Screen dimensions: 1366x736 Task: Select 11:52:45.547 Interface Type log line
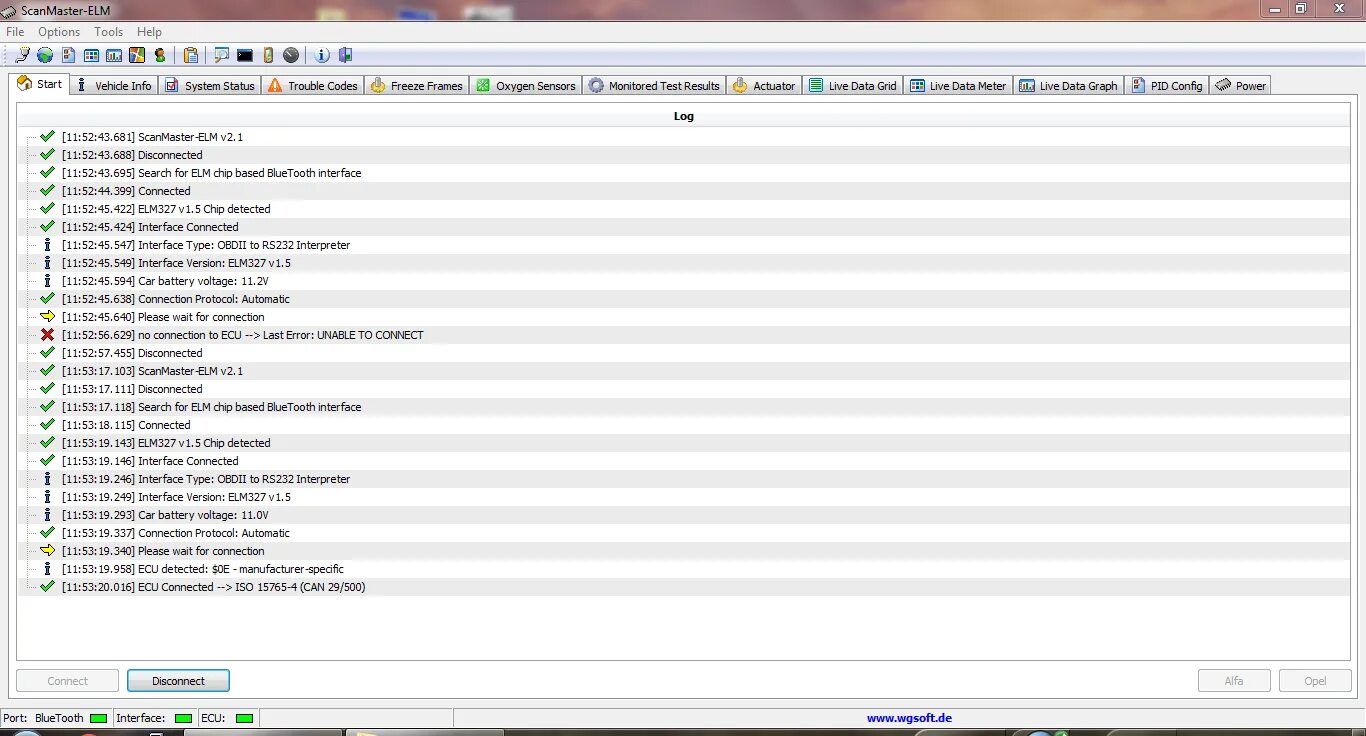click(206, 245)
